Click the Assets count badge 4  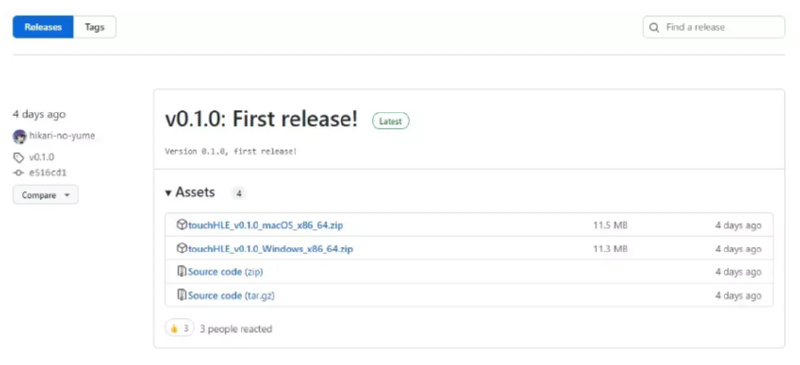tap(238, 193)
